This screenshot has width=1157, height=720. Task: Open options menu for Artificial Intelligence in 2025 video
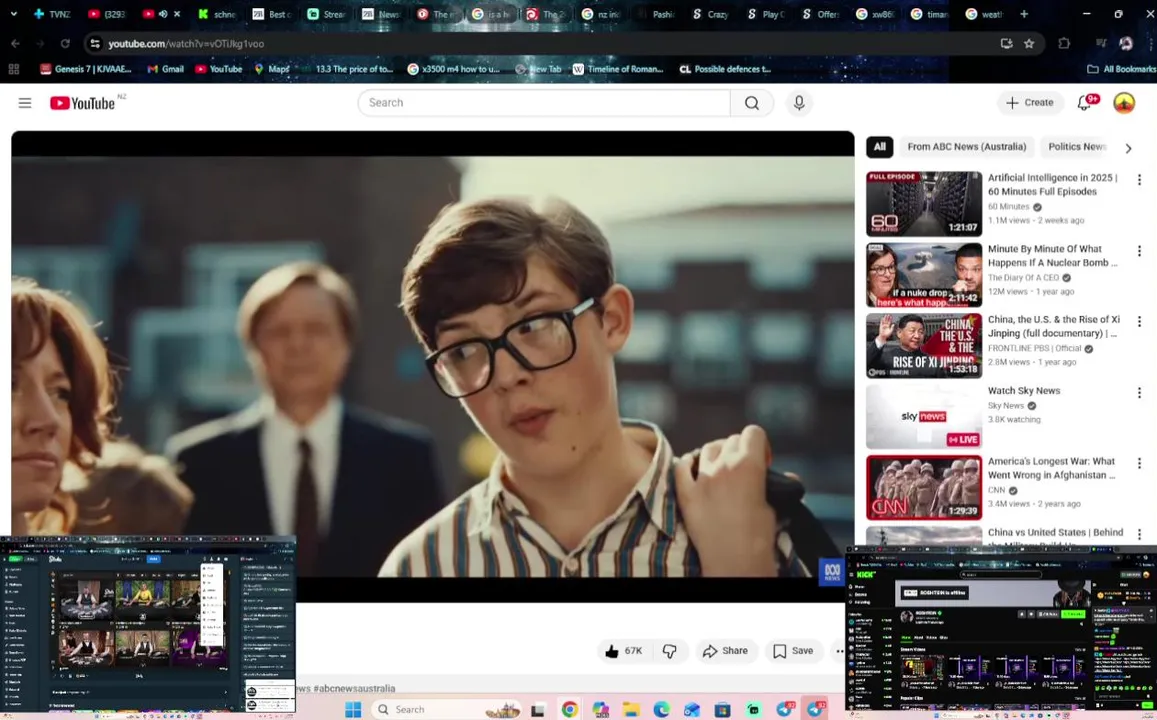coord(1139,180)
